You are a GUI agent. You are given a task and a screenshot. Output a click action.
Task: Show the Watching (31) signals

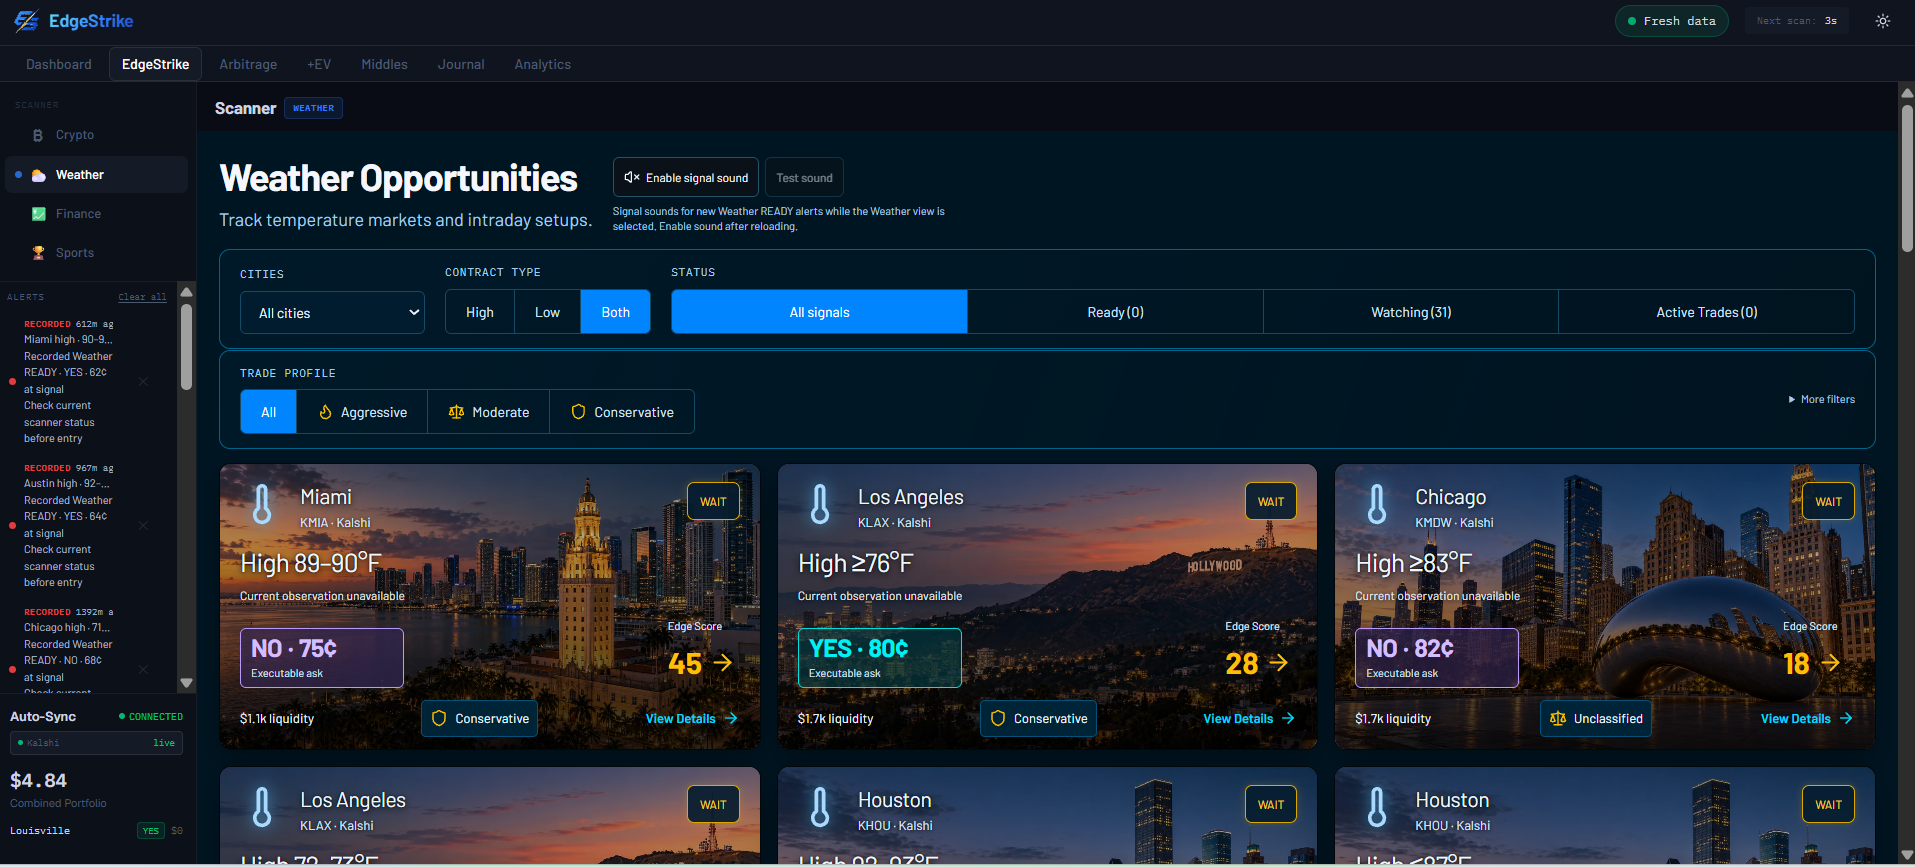[x=1411, y=312]
